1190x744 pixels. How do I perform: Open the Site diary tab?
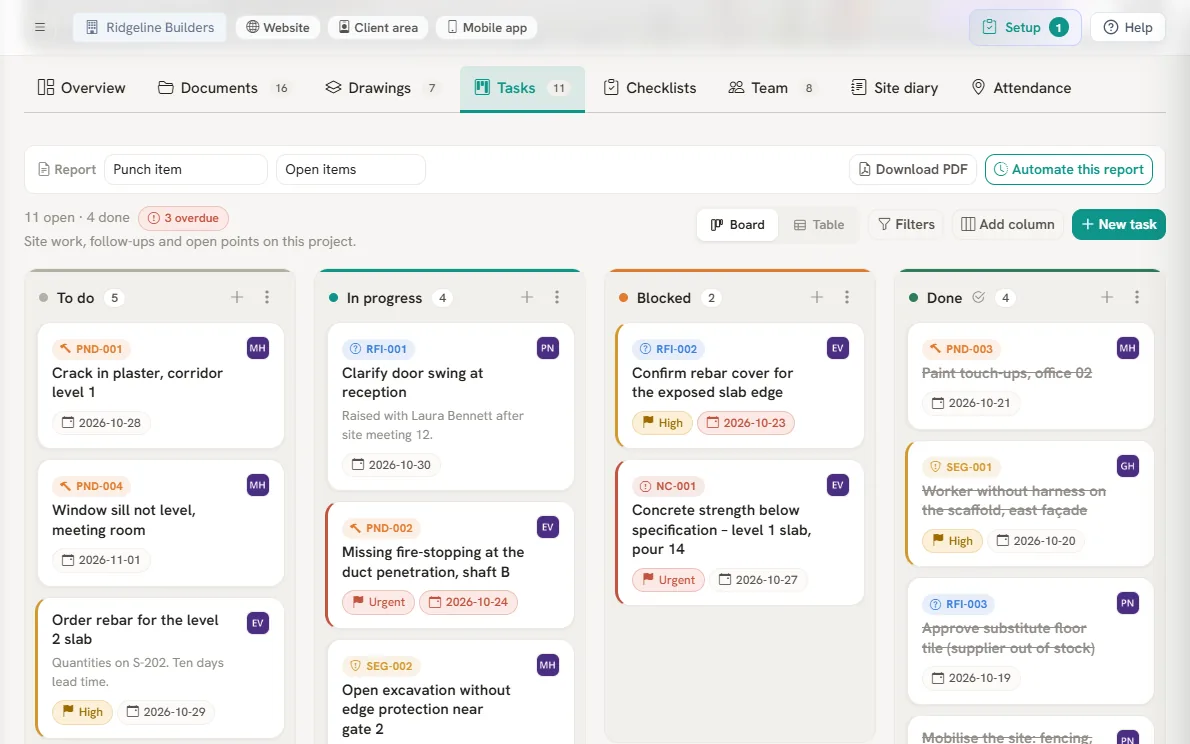[x=895, y=88]
